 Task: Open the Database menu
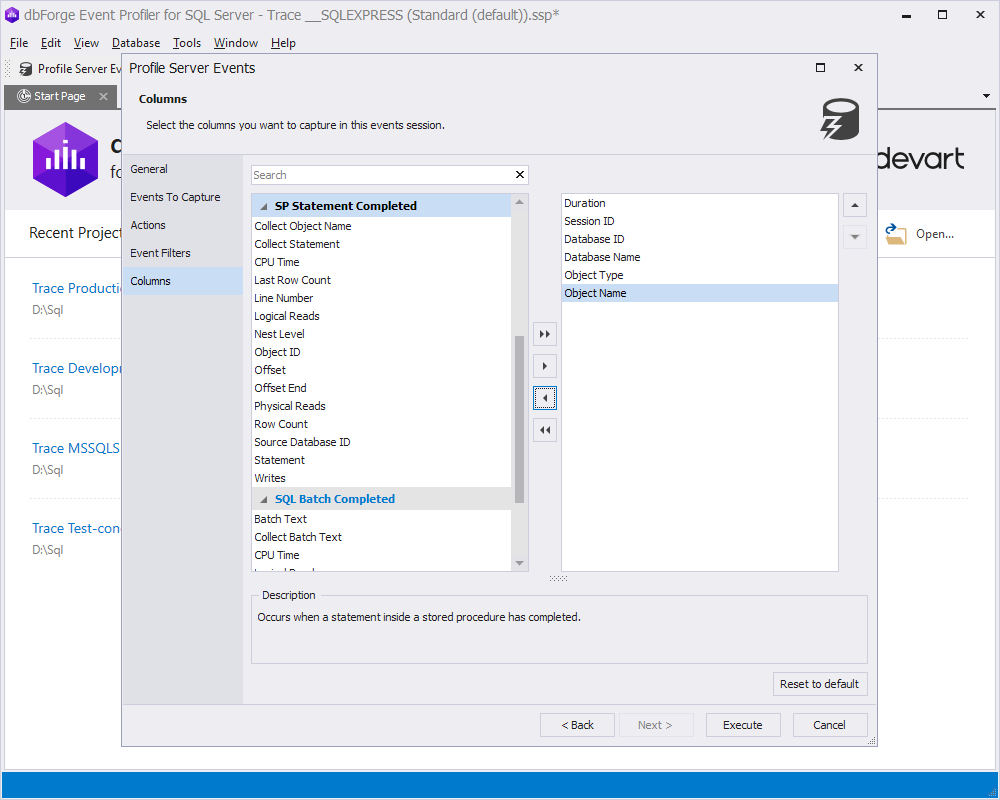tap(136, 43)
